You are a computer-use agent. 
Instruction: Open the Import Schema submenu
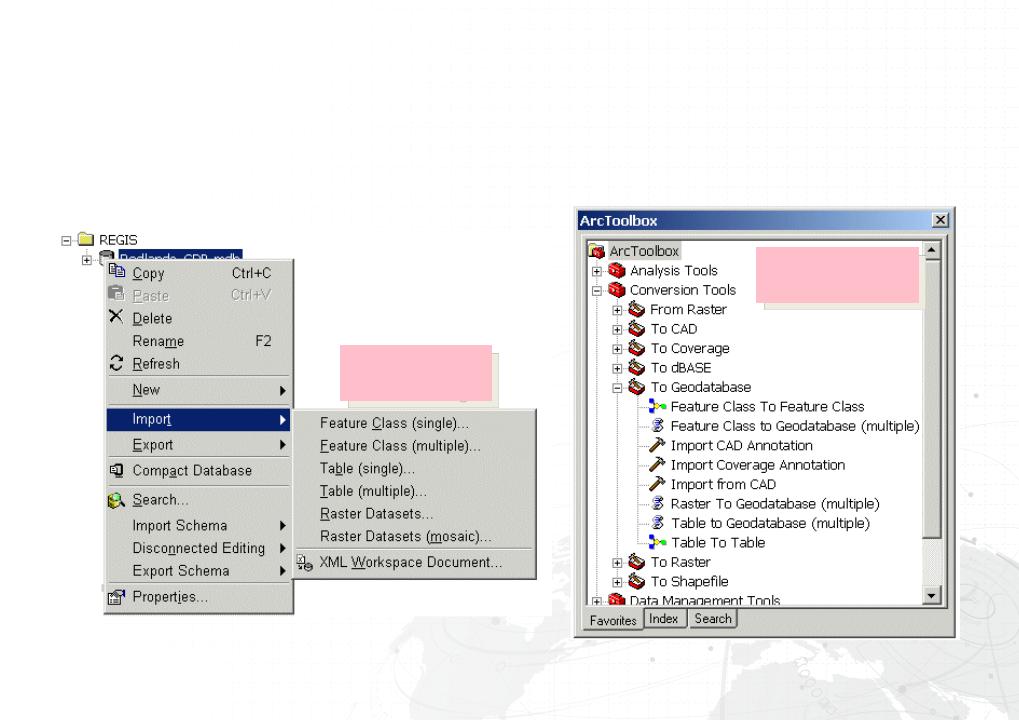198,525
